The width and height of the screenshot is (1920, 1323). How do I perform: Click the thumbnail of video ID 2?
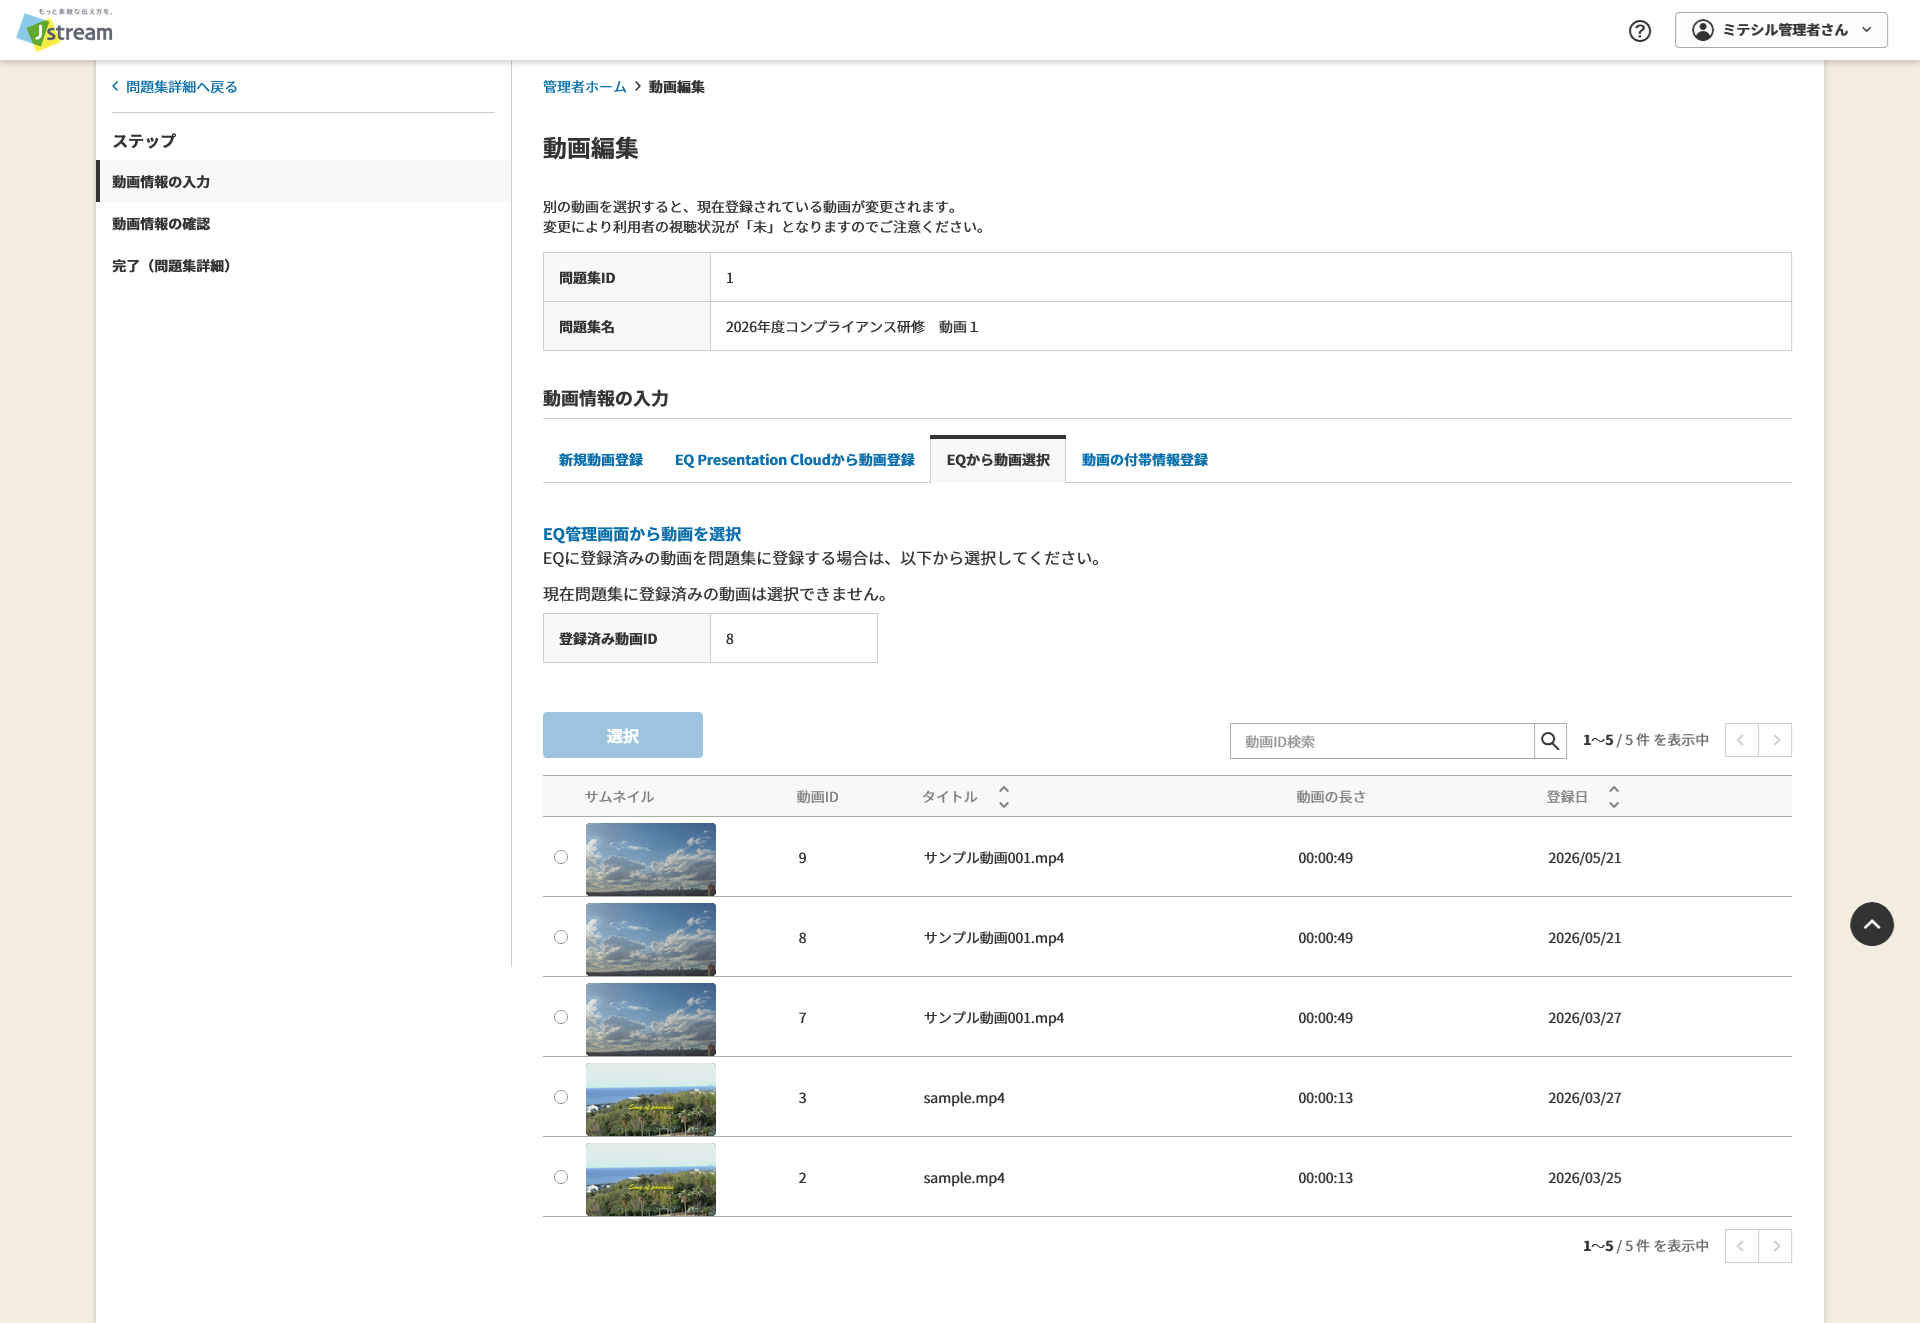click(x=651, y=1179)
